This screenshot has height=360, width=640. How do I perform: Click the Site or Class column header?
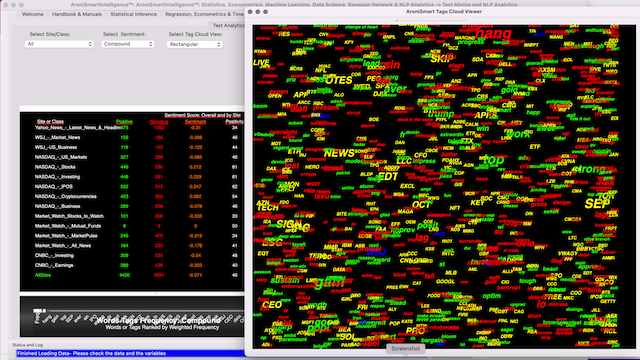click(50, 122)
